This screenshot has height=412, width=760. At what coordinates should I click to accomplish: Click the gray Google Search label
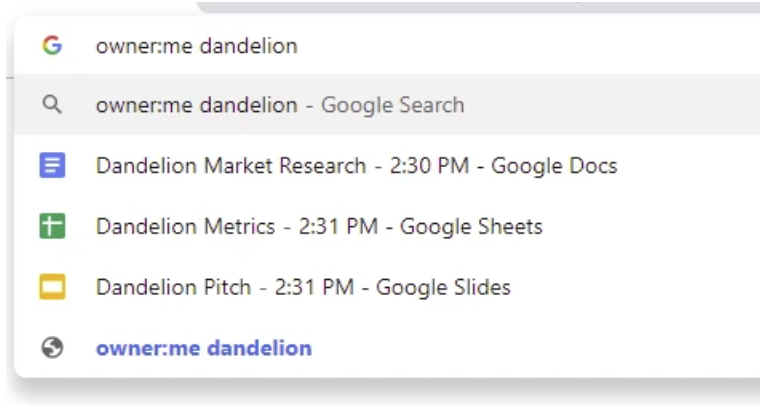pyautogui.click(x=393, y=105)
